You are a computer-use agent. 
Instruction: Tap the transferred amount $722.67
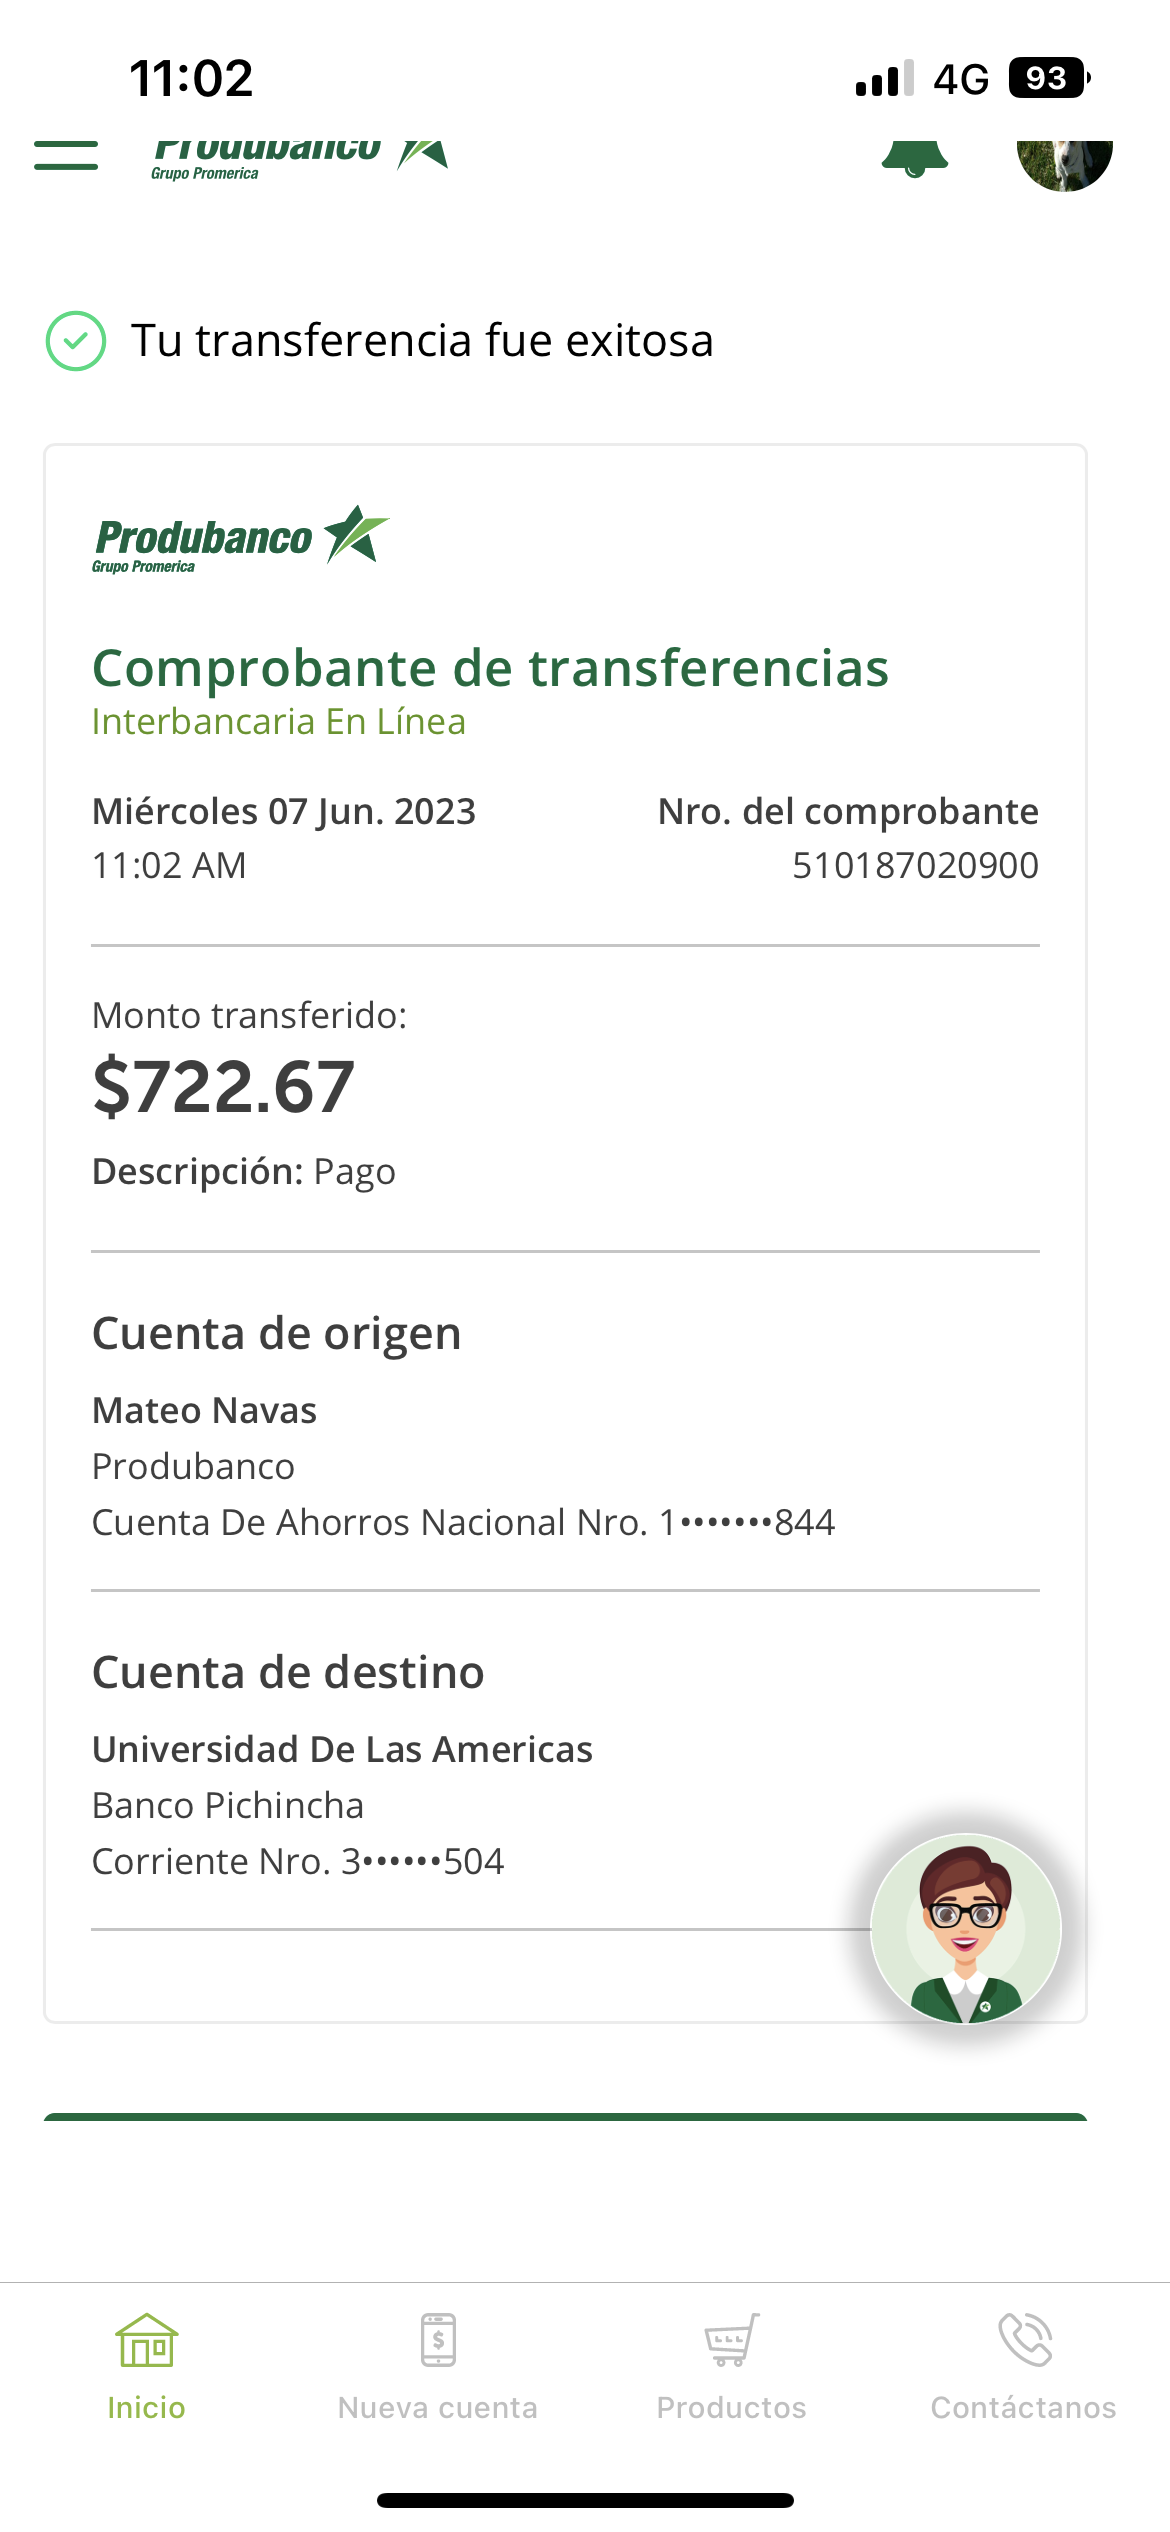(x=224, y=1087)
